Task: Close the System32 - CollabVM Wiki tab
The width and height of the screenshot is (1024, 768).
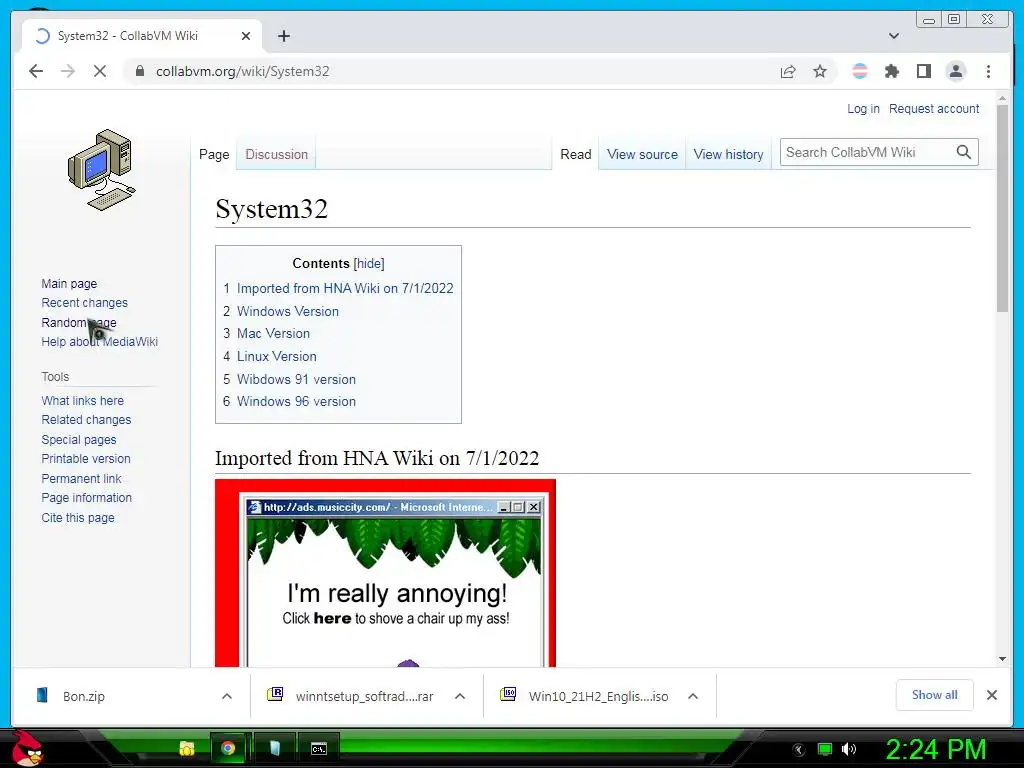Action: (246, 36)
